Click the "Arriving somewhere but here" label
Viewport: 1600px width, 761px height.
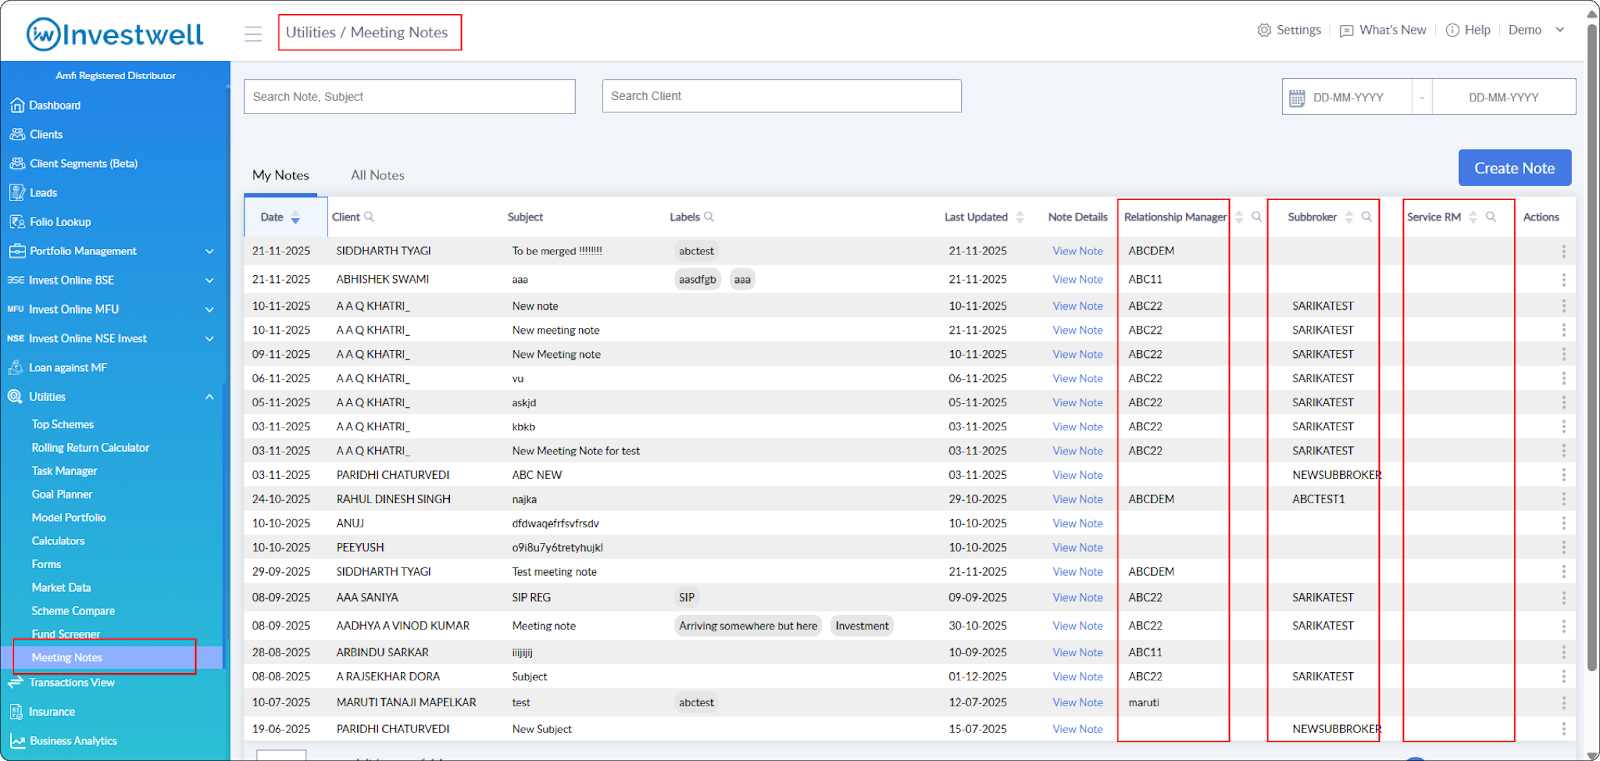(748, 626)
